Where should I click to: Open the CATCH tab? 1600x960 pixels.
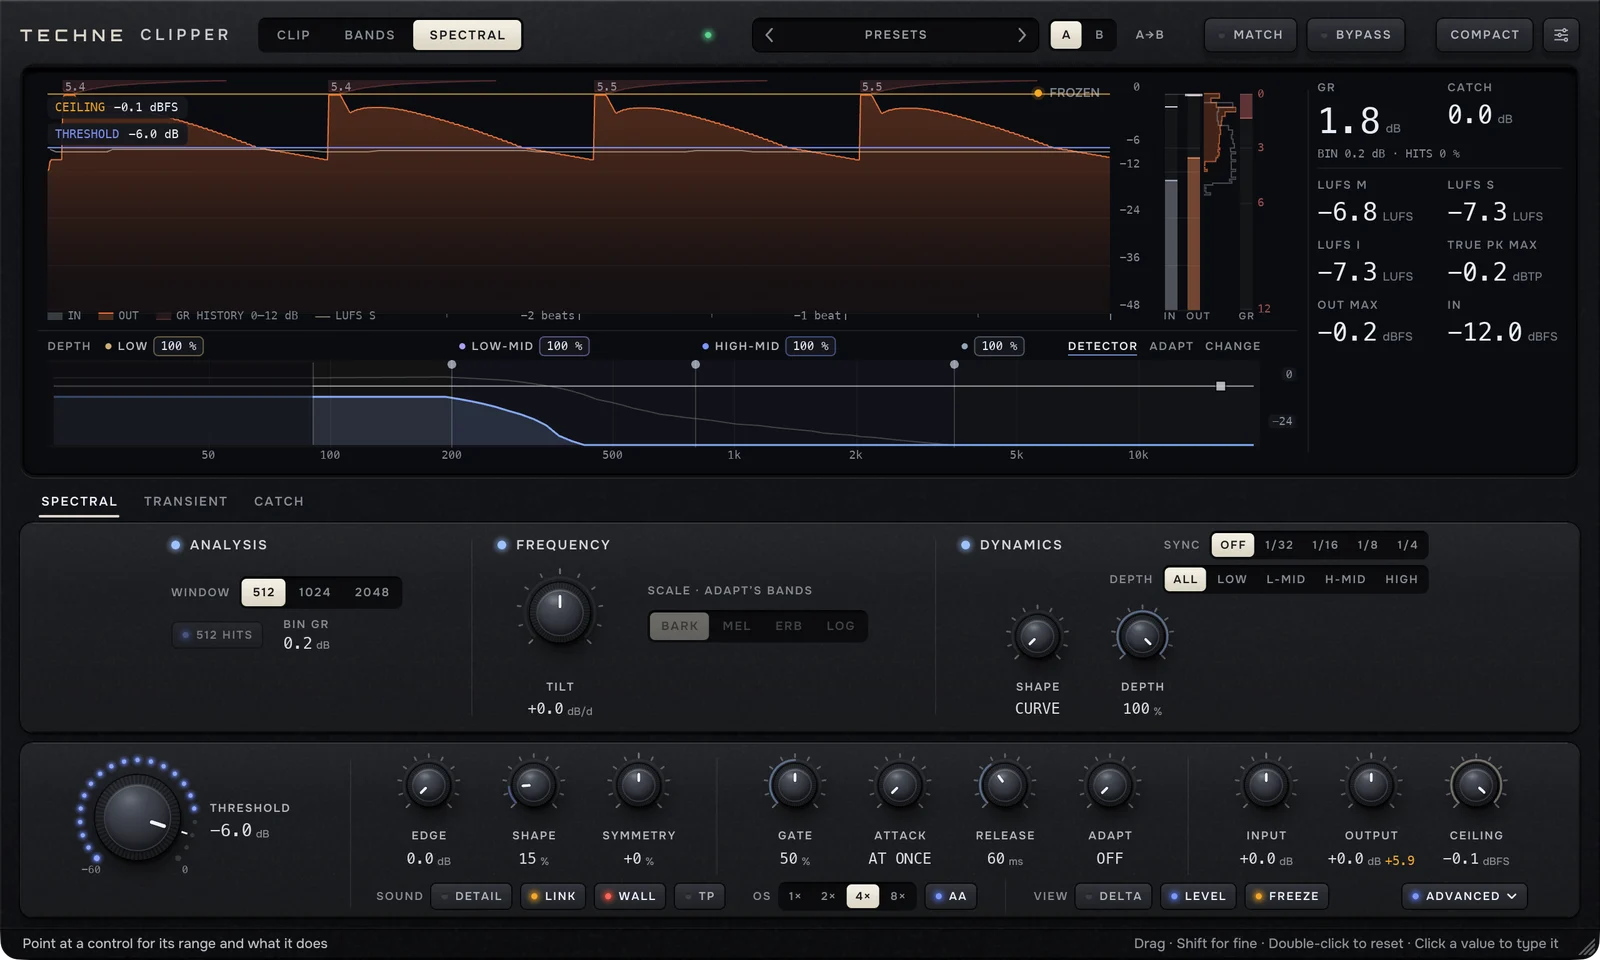click(x=278, y=502)
